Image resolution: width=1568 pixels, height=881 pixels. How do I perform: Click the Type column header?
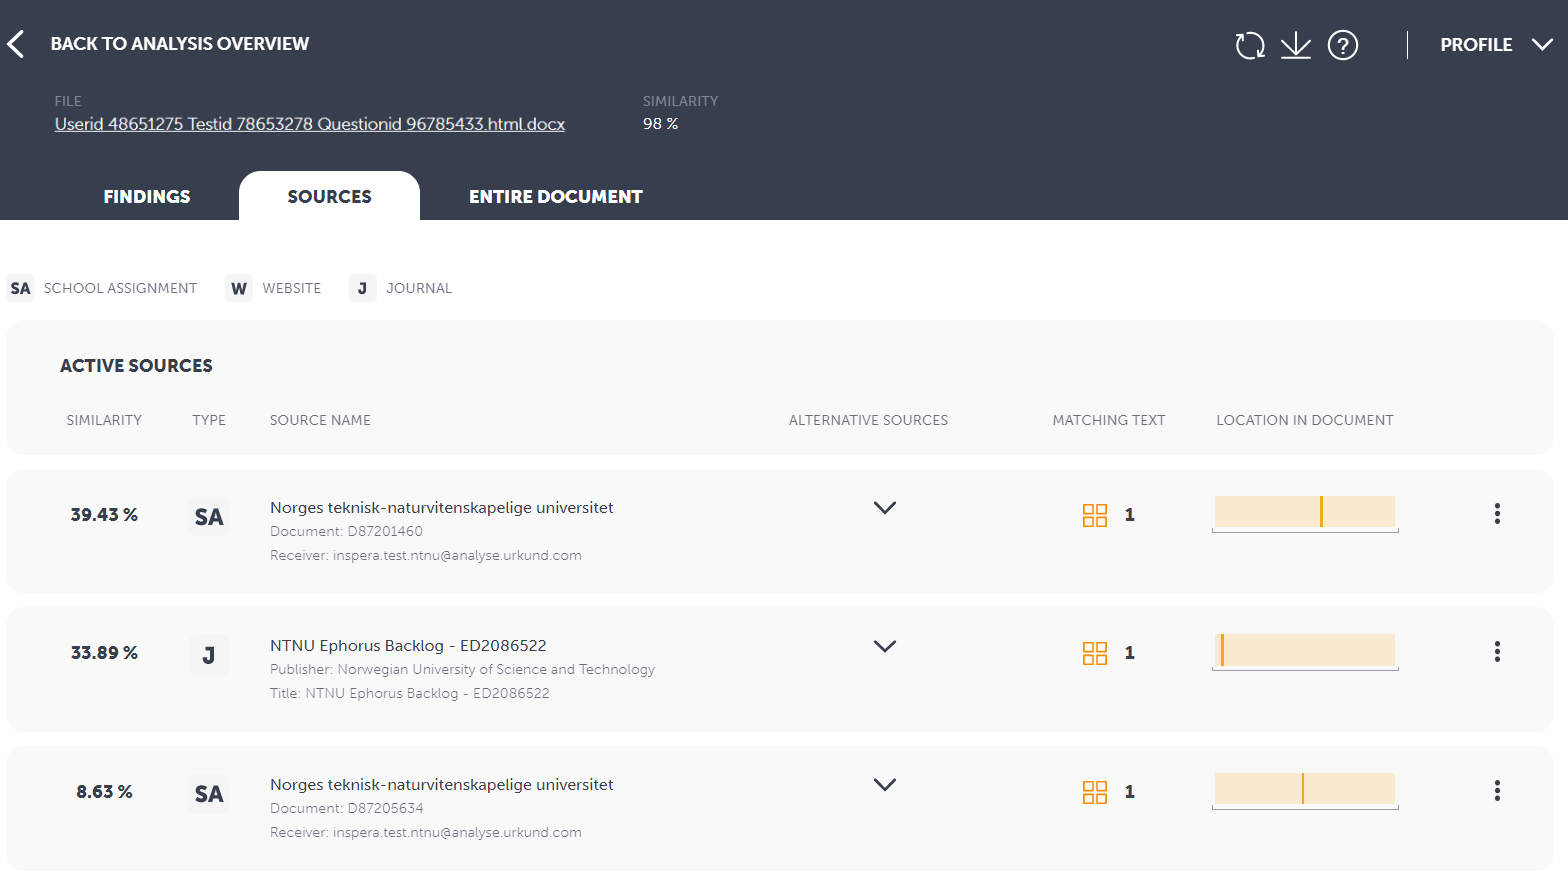pyautogui.click(x=209, y=420)
